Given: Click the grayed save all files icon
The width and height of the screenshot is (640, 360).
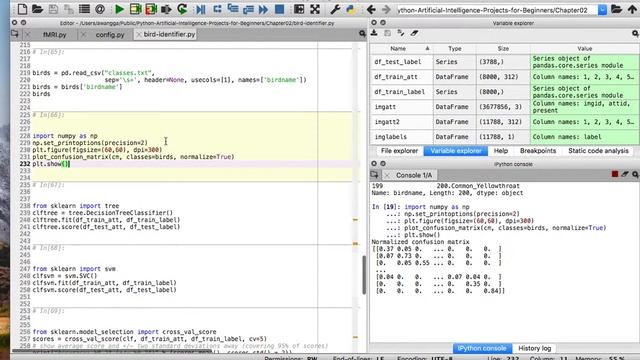Looking at the screenshot, I should pyautogui.click(x=69, y=9).
